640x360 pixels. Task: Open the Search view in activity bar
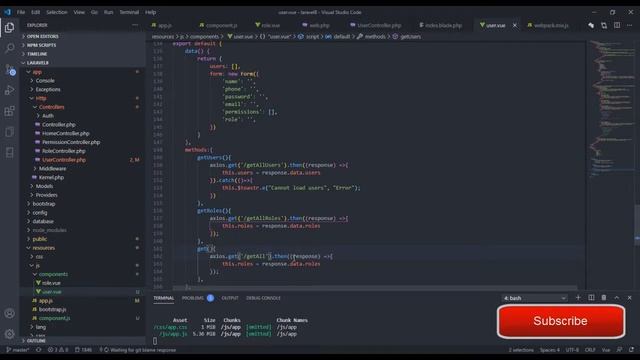(9, 48)
